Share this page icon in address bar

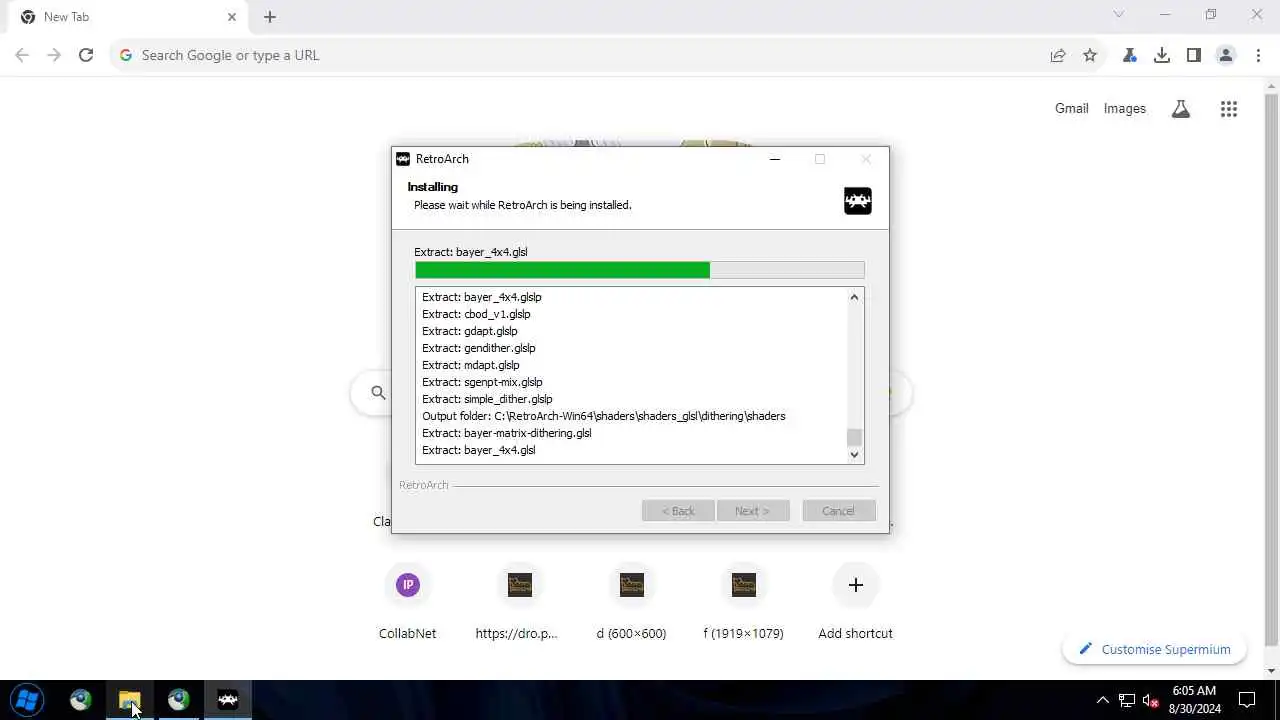[x=1058, y=55]
